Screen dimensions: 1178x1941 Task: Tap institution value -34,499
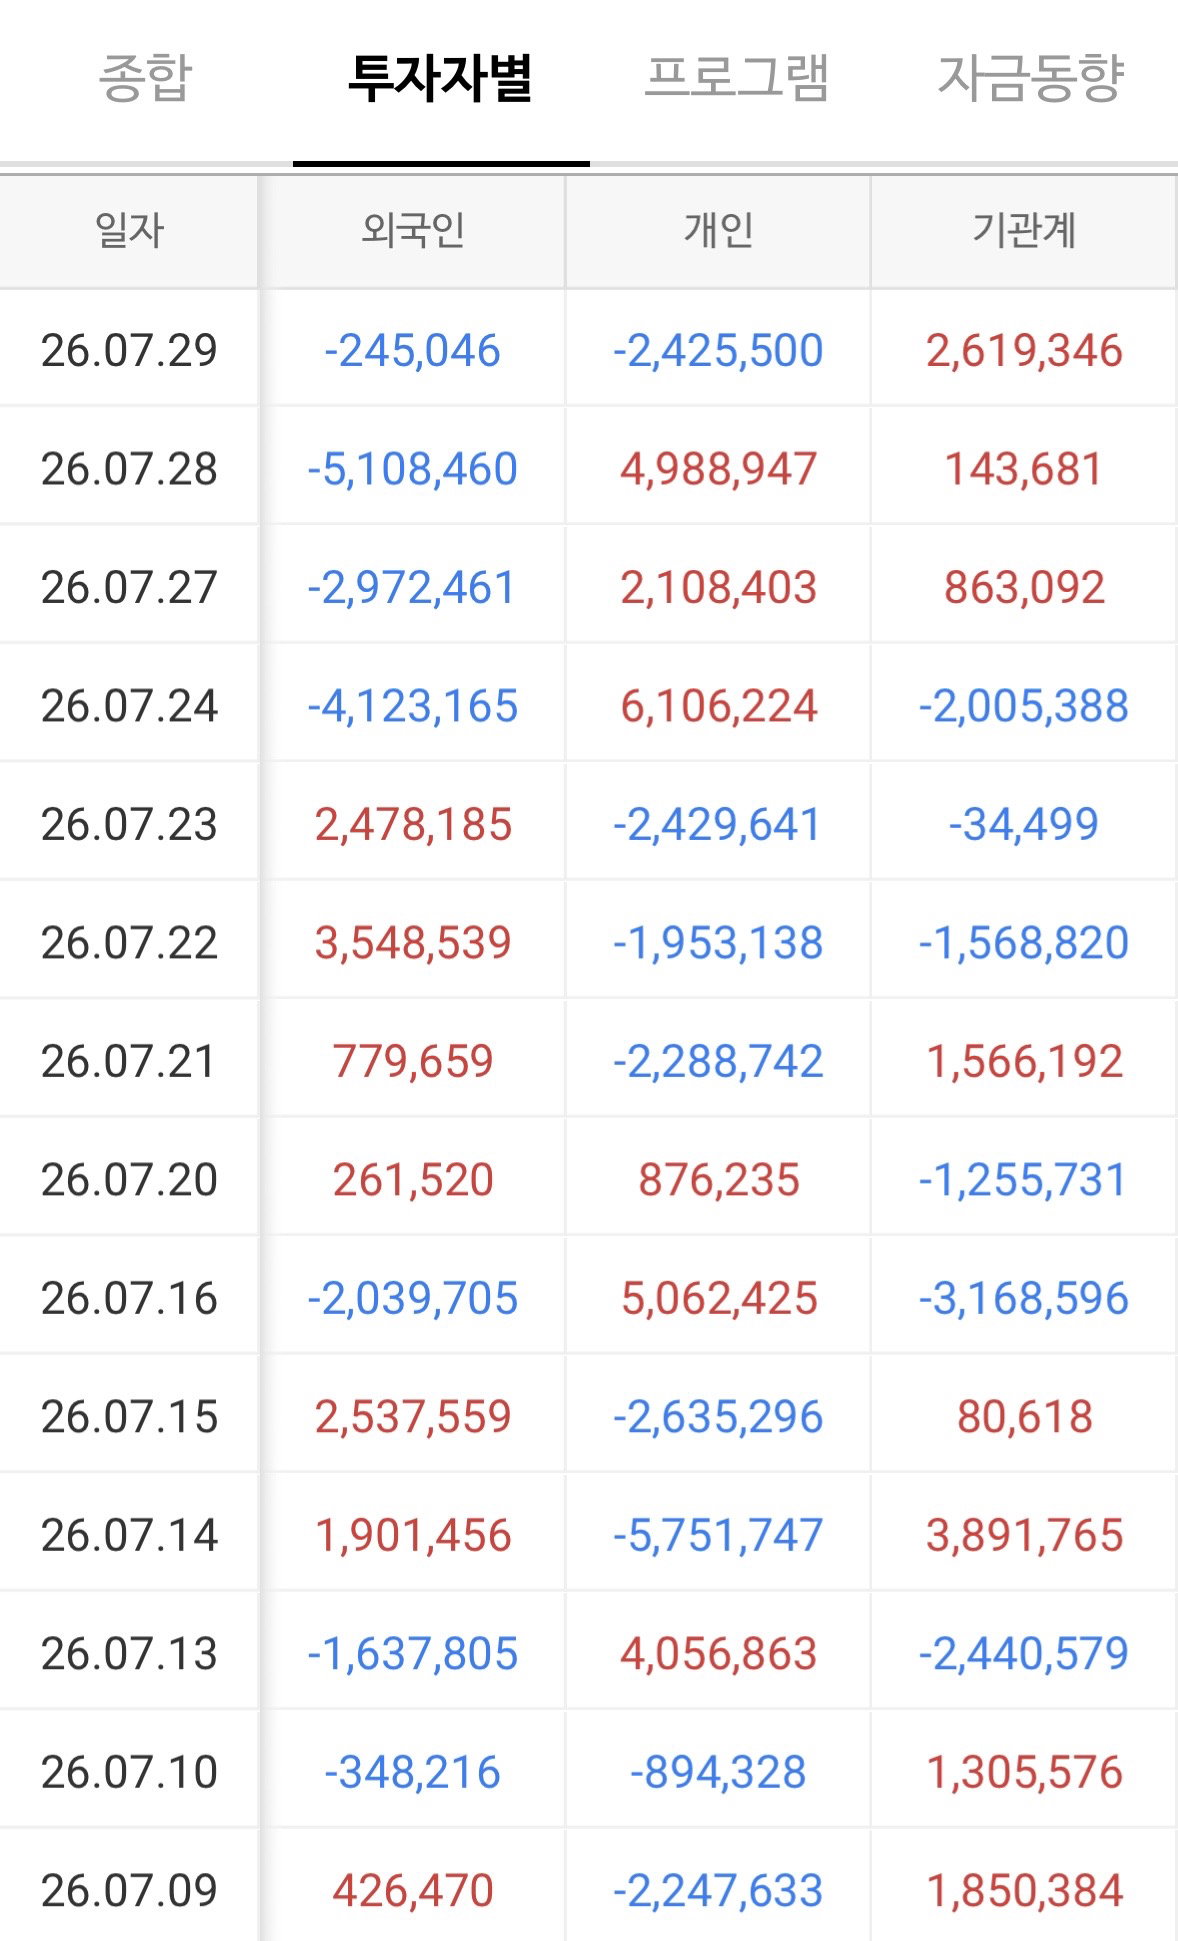pos(1024,825)
